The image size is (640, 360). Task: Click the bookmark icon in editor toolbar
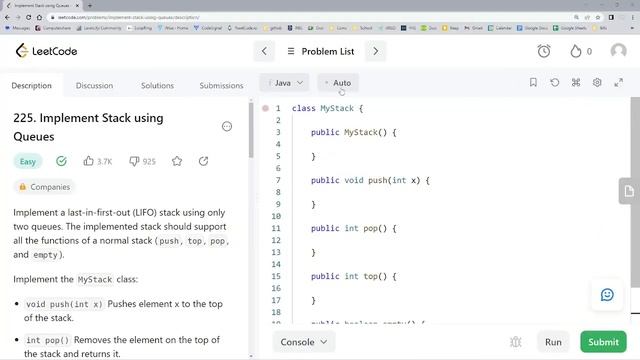(533, 82)
